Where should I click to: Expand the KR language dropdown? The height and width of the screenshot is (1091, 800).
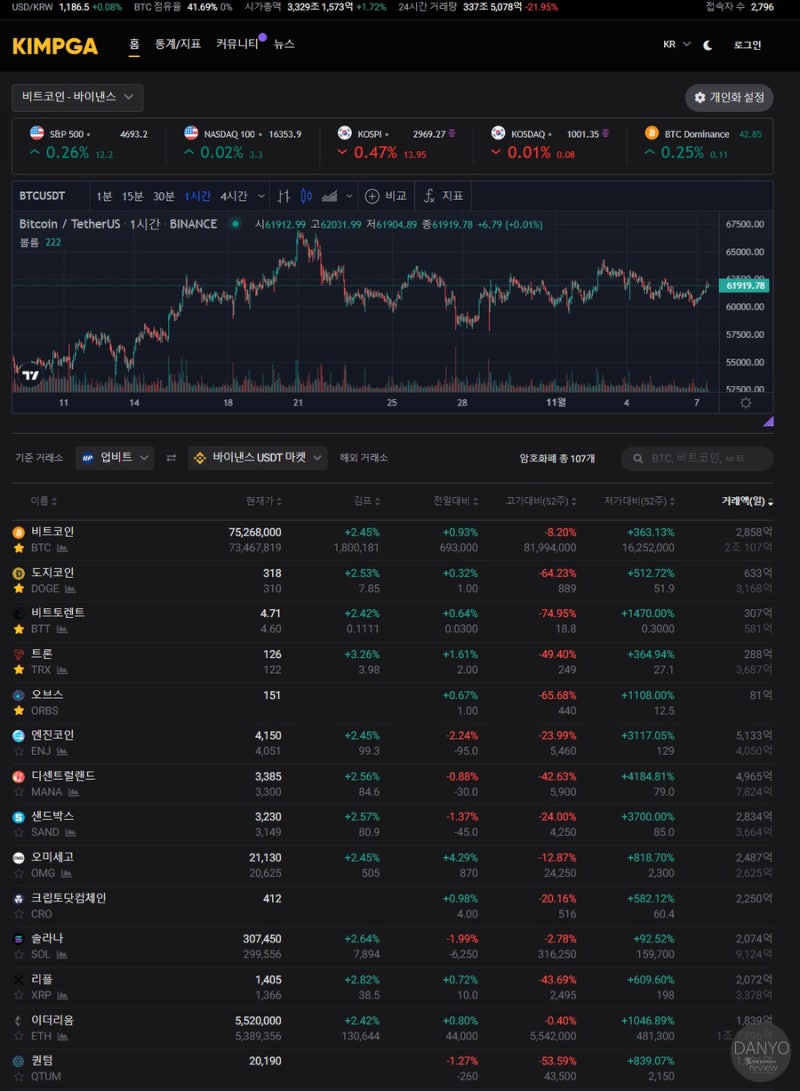click(x=676, y=44)
